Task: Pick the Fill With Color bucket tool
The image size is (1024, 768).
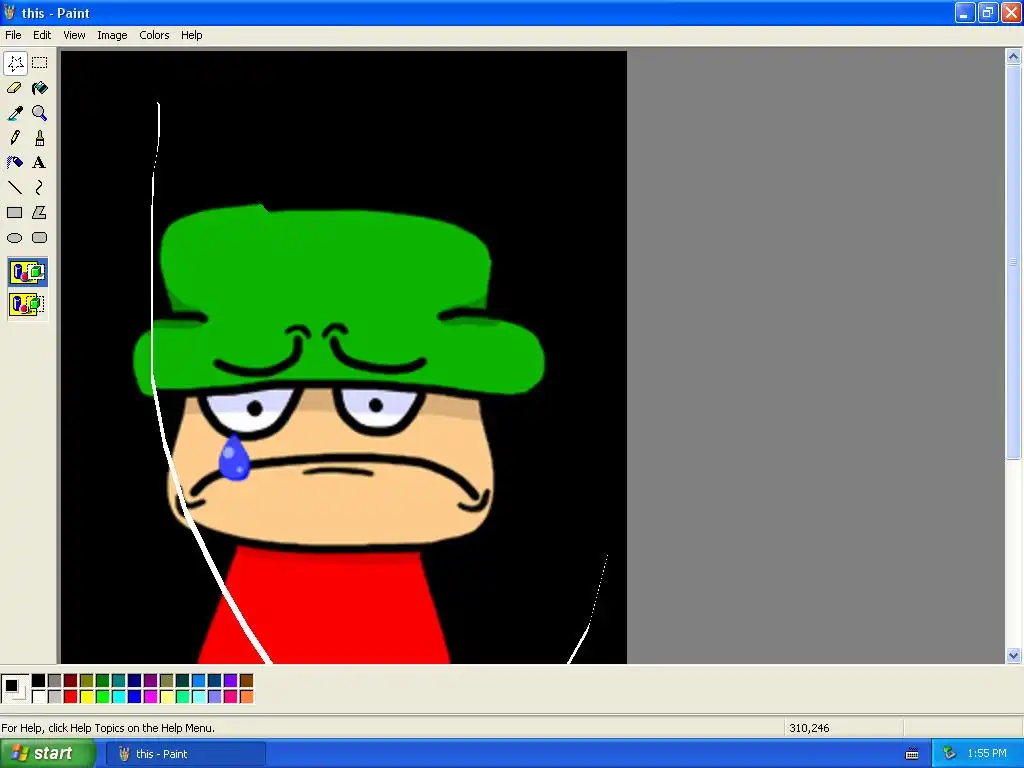Action: click(40, 88)
